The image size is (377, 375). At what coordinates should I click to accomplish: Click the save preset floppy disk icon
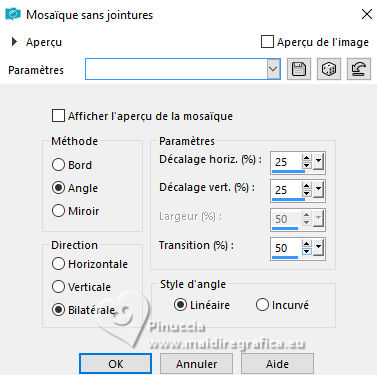(299, 69)
